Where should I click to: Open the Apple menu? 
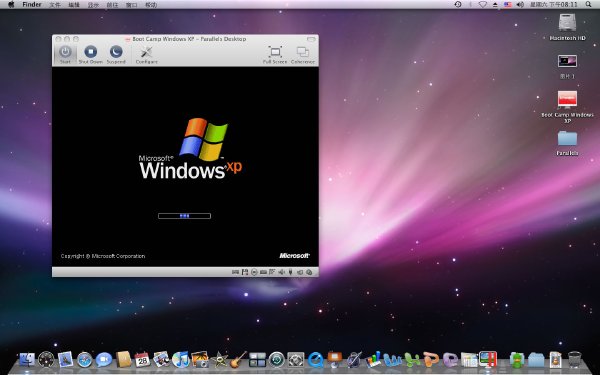[x=11, y=5]
